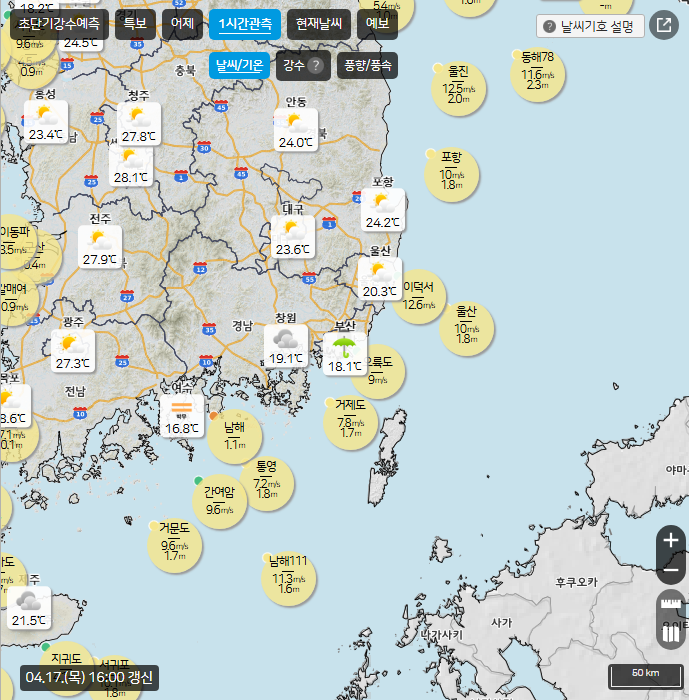Click the 여수 16.8℃ fog marker
The image size is (689, 700).
coord(182,416)
